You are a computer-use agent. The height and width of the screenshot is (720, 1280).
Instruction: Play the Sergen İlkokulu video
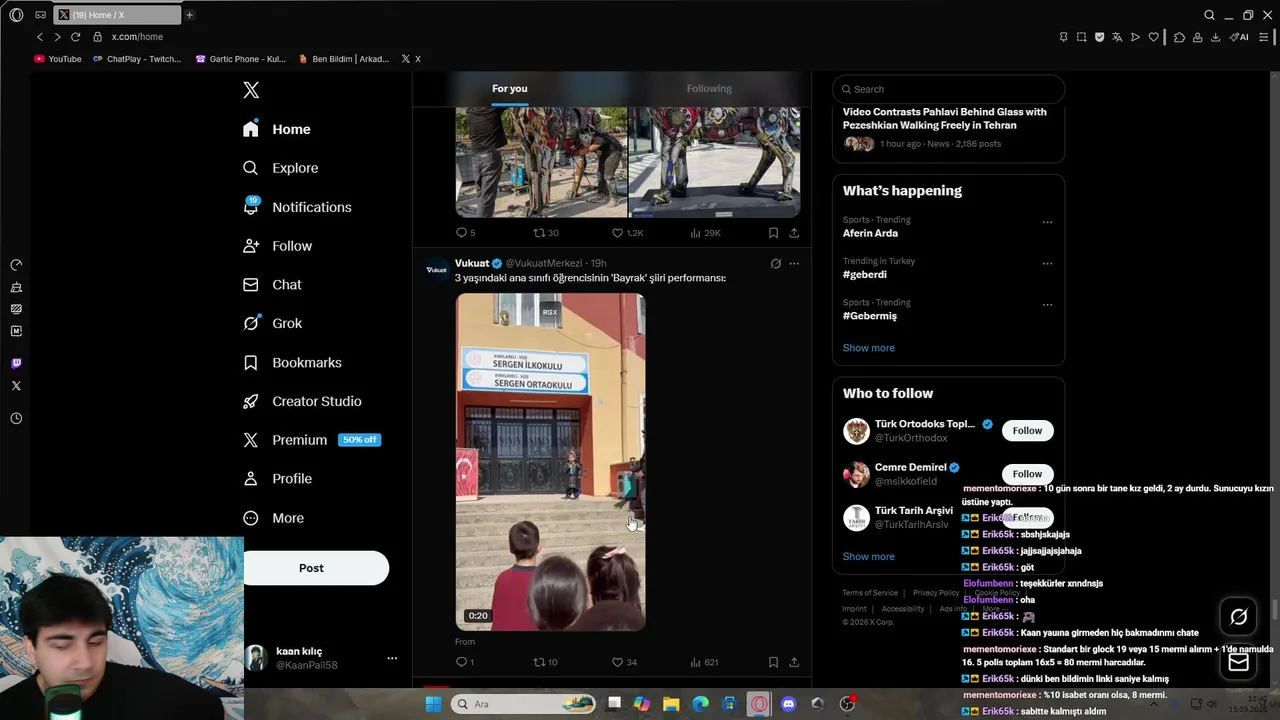551,461
